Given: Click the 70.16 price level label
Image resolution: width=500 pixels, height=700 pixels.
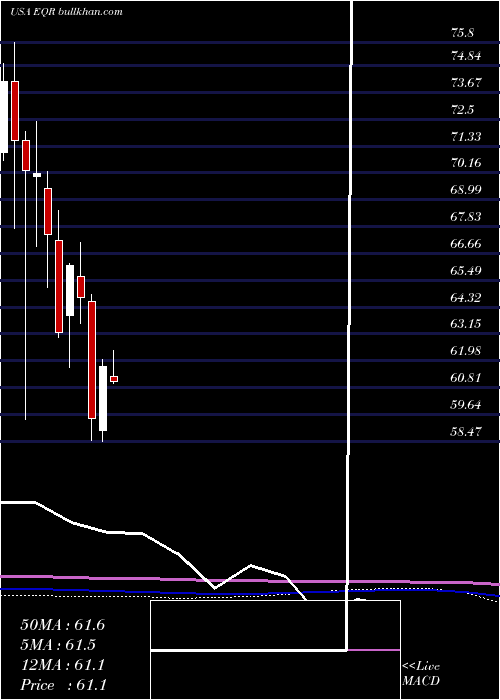Looking at the screenshot, I should pyautogui.click(x=466, y=162).
